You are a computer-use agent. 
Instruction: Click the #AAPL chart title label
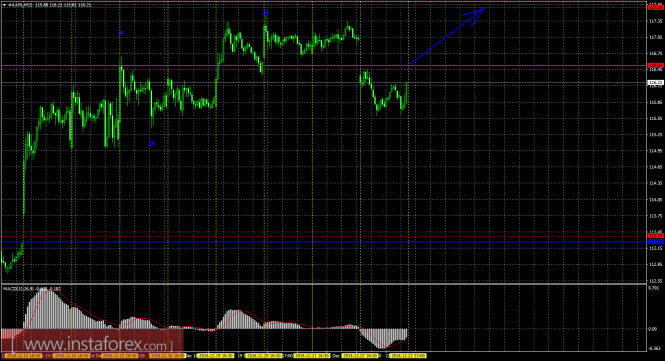pos(21,5)
